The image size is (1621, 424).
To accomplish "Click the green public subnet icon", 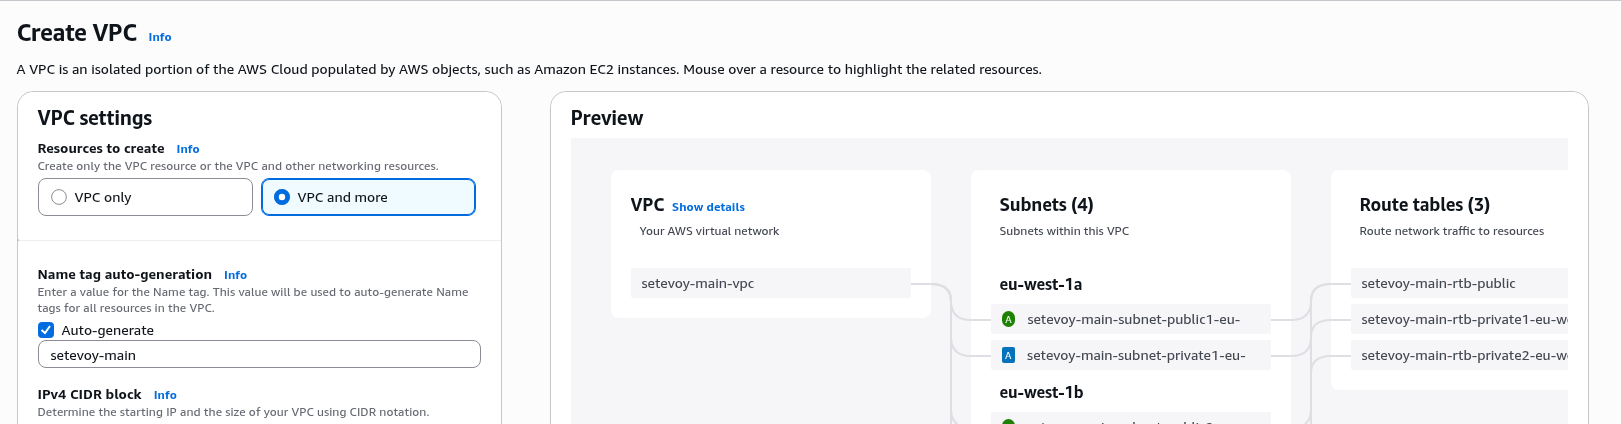I will [x=1008, y=320].
